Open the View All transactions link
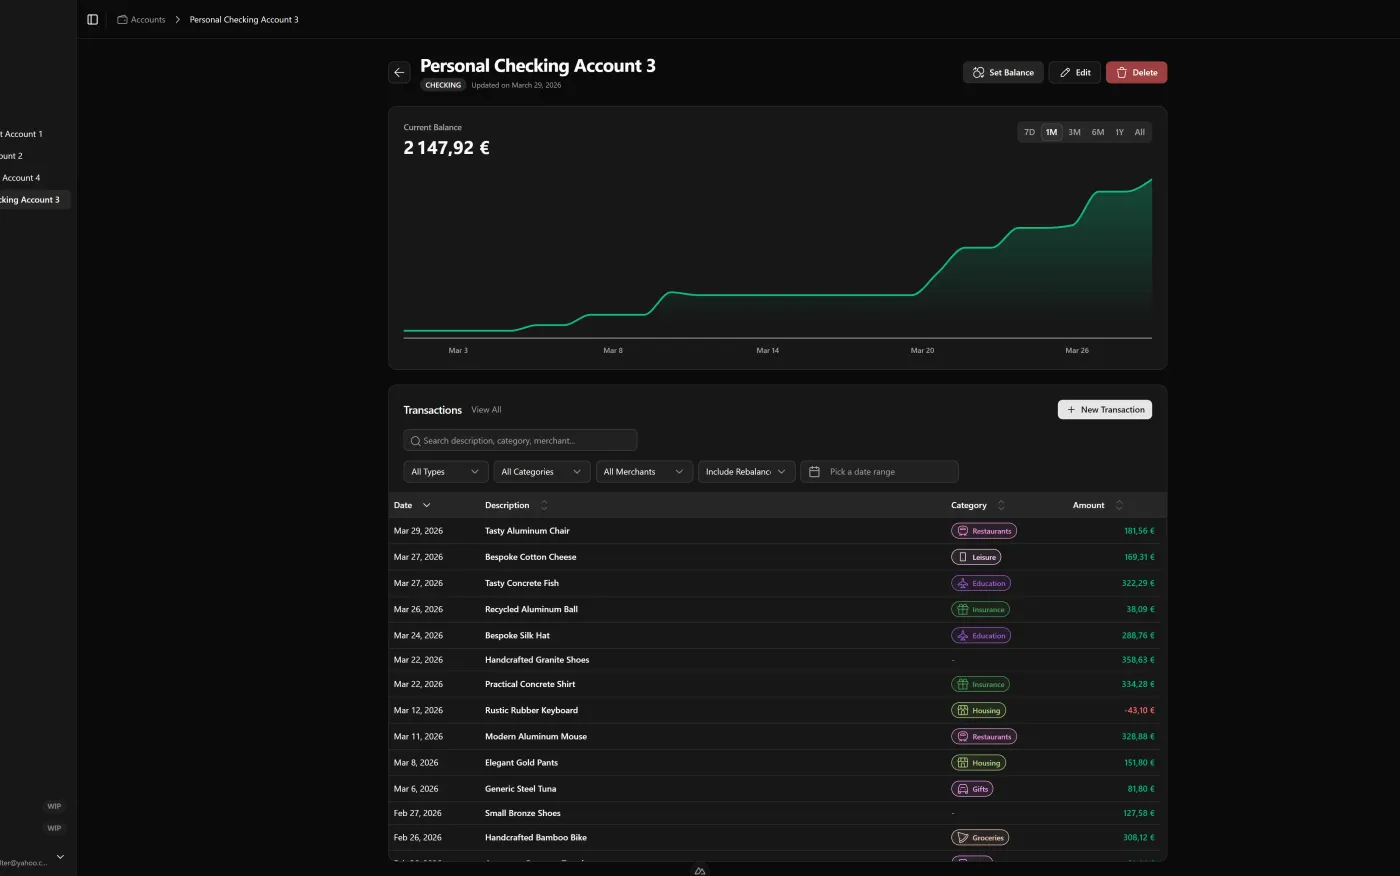 coord(486,410)
